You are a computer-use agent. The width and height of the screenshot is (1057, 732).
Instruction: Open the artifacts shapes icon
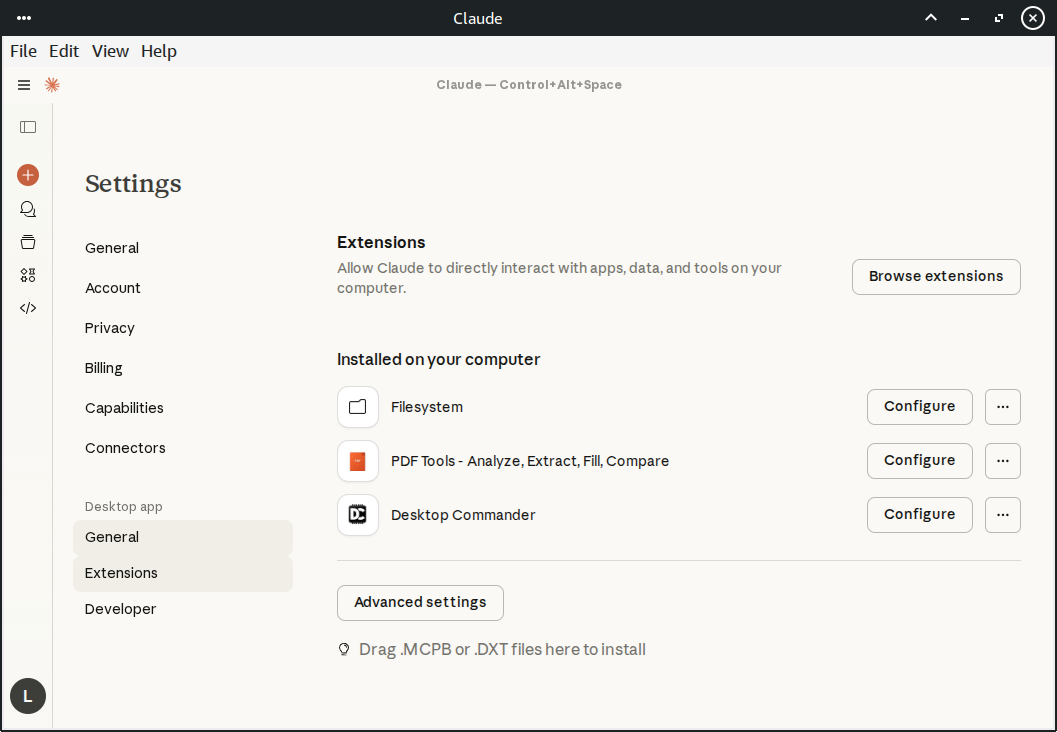(28, 275)
